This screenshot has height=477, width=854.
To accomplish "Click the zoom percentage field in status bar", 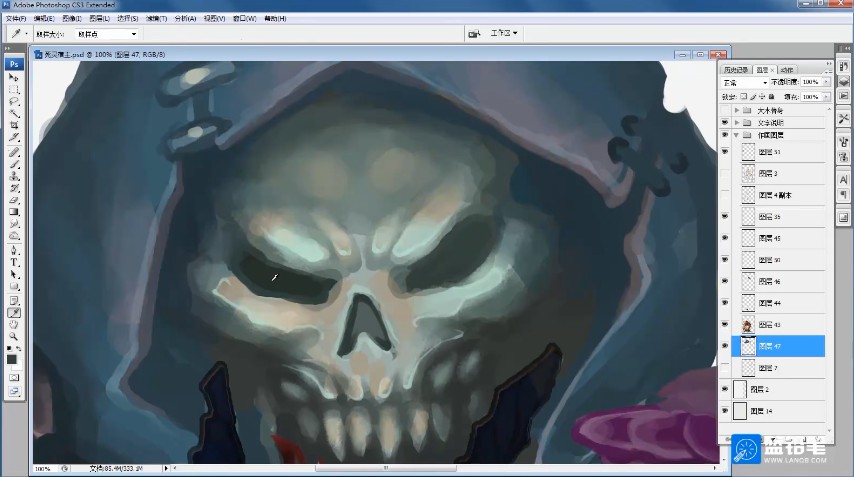I will click(45, 468).
